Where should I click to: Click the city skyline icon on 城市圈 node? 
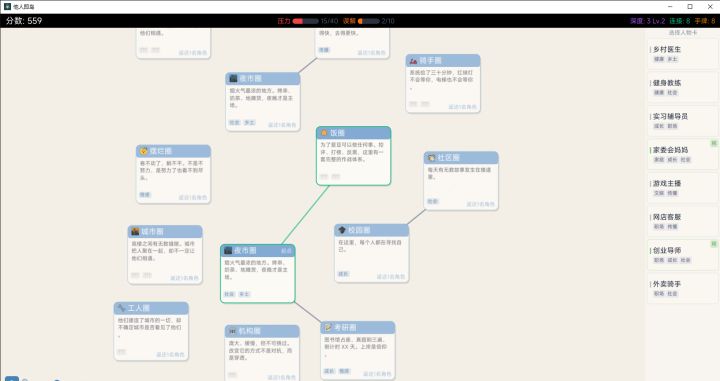pyautogui.click(x=135, y=231)
